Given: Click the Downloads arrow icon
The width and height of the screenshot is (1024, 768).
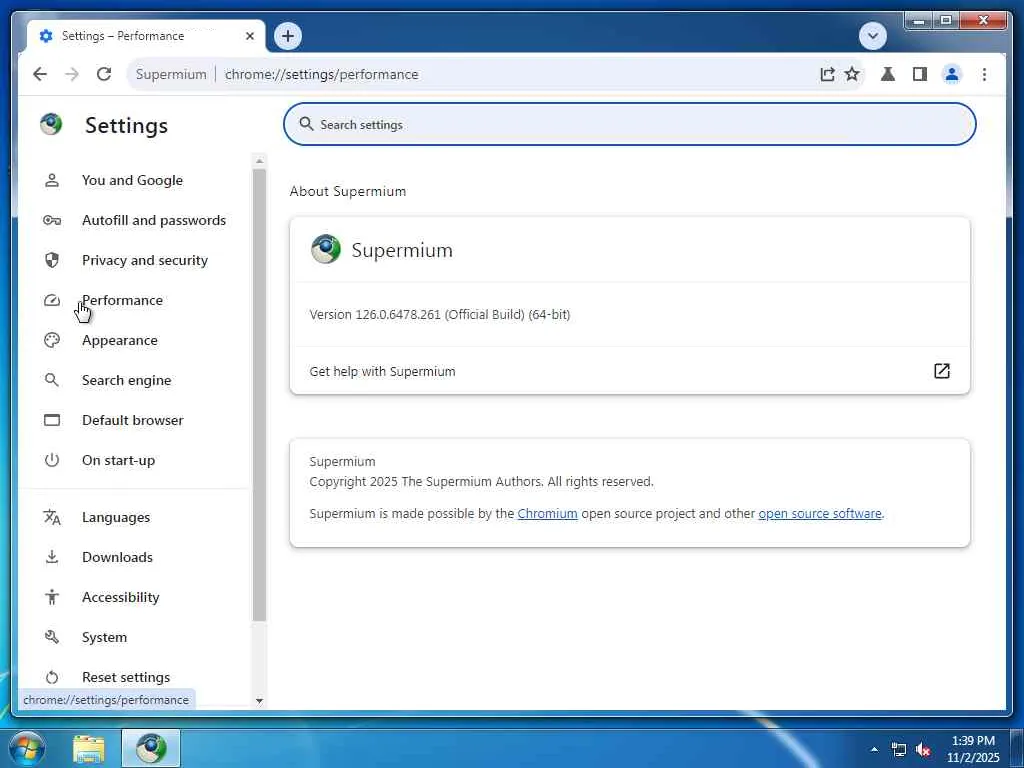Looking at the screenshot, I should click(52, 557).
